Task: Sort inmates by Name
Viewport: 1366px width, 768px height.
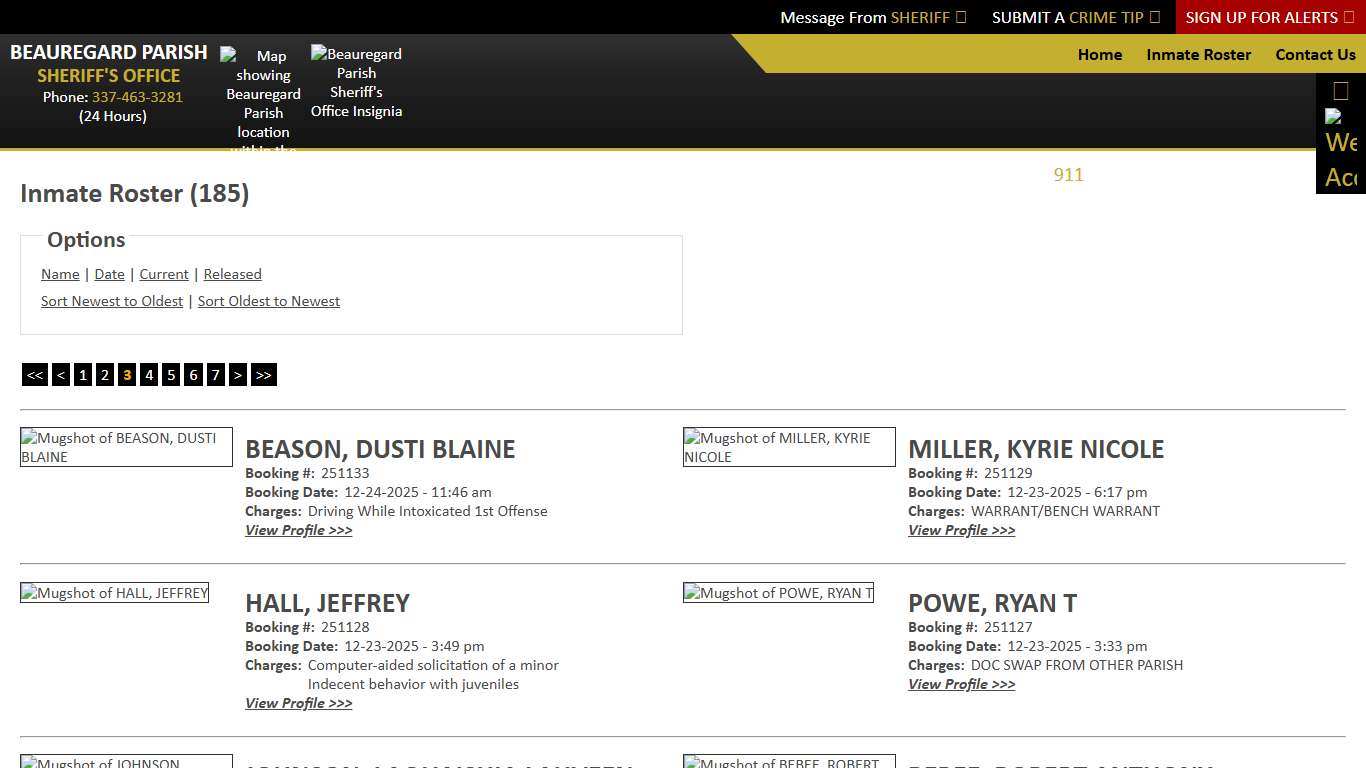Action: (x=60, y=274)
